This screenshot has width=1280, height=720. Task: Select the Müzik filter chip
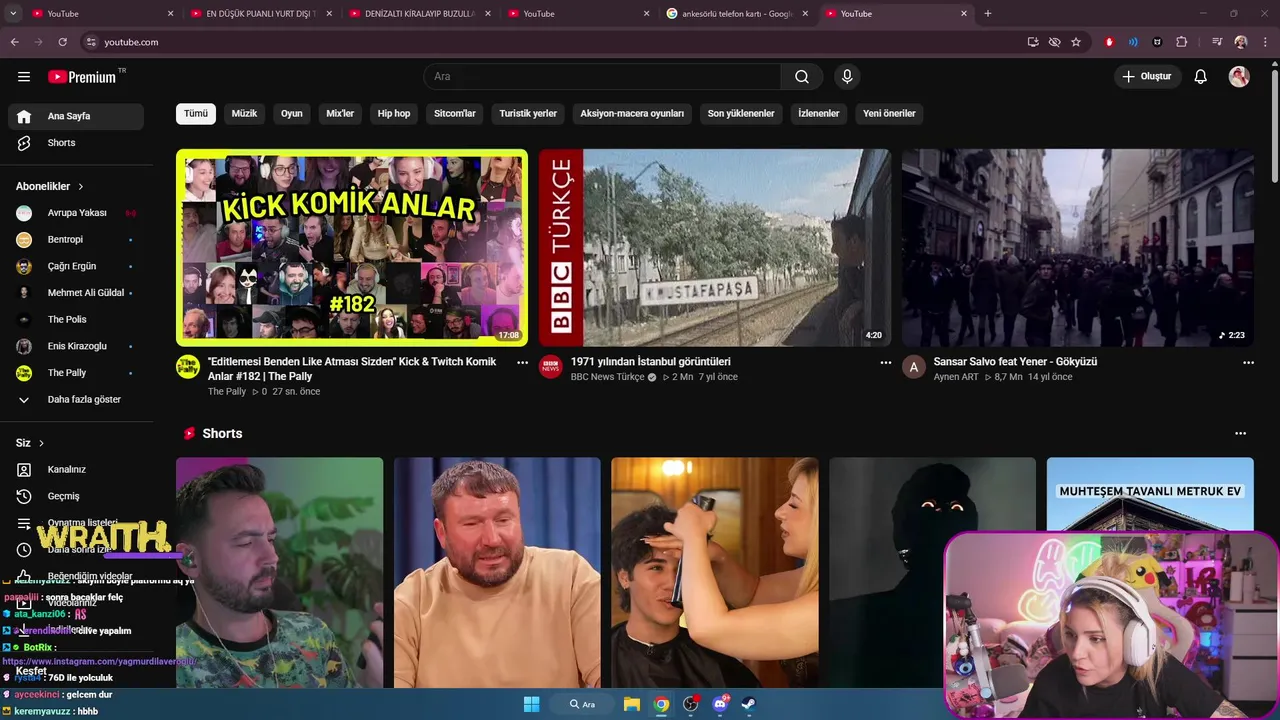244,114
